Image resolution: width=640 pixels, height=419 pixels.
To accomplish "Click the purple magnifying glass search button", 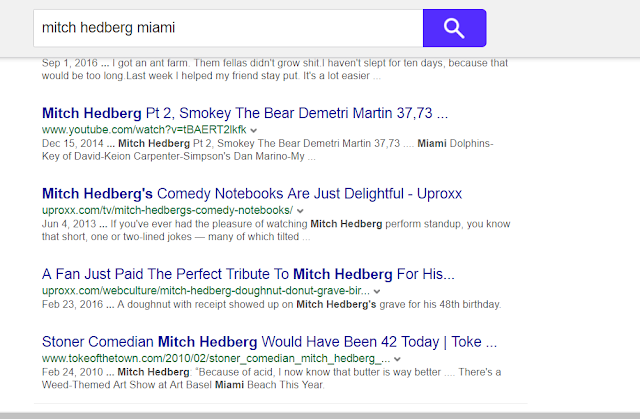I will pyautogui.click(x=454, y=28).
